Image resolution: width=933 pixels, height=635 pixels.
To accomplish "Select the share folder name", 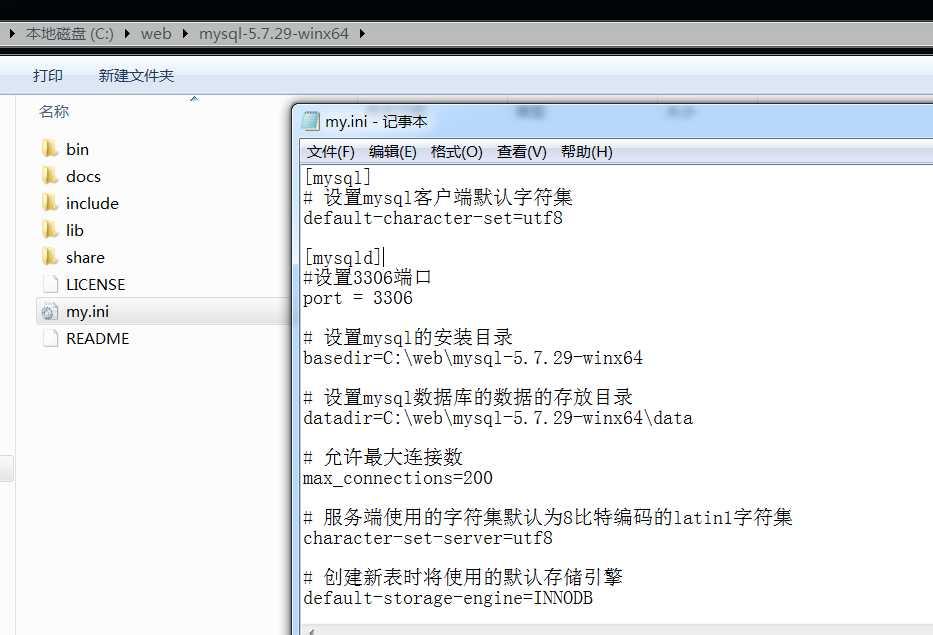I will point(85,257).
